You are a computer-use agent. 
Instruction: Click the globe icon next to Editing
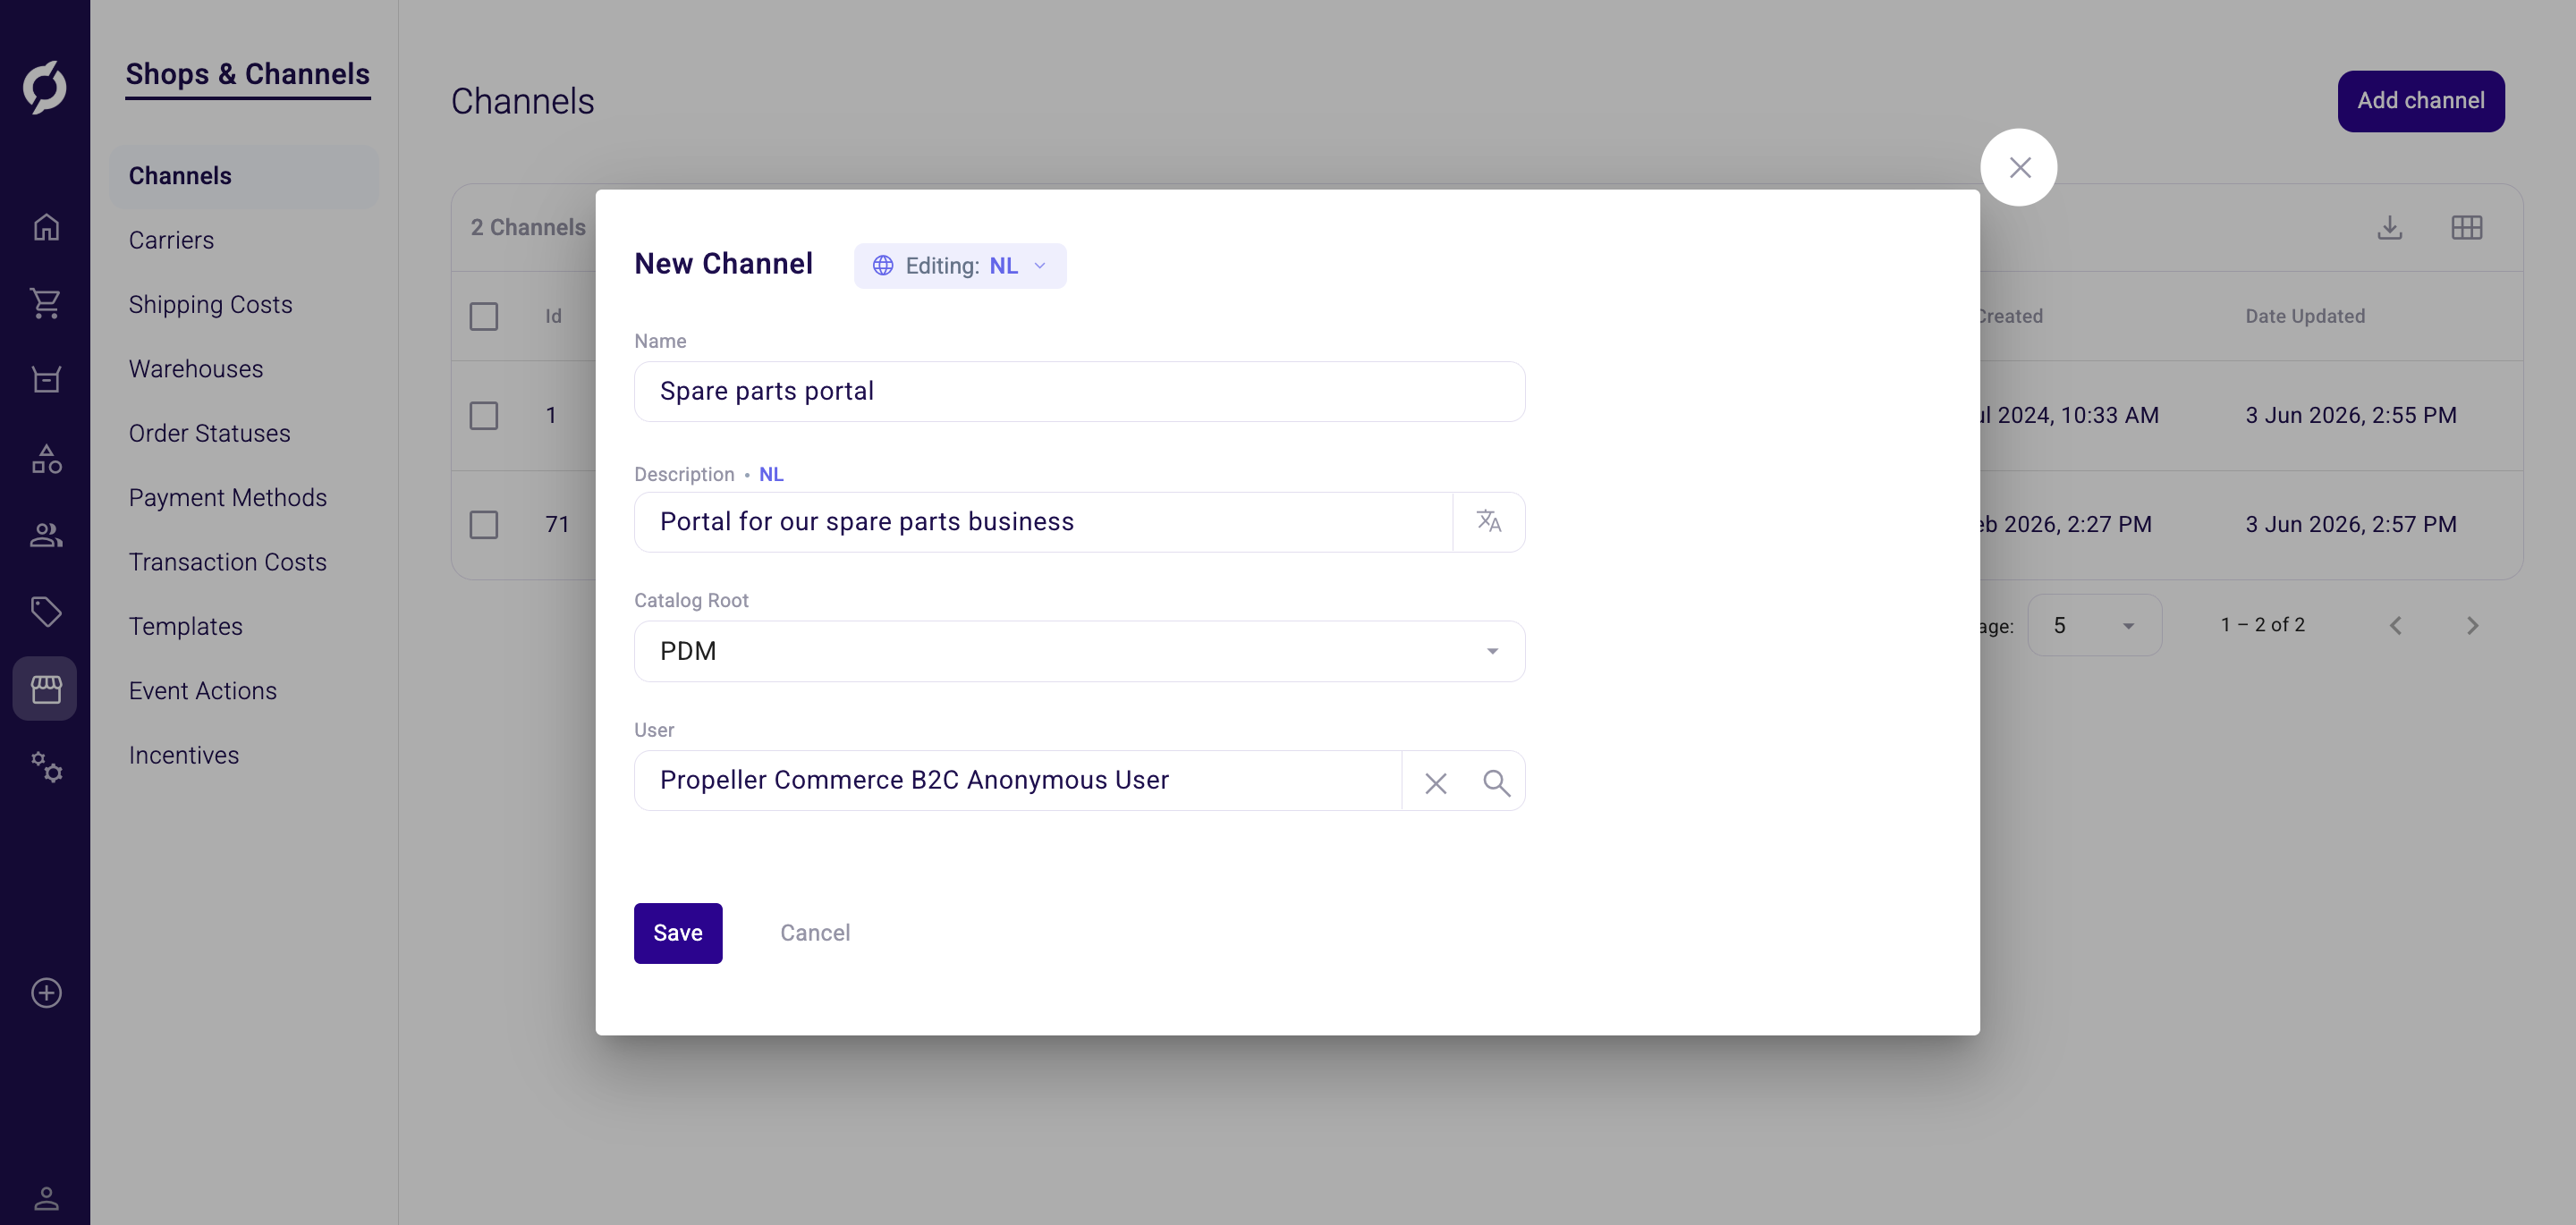(883, 266)
